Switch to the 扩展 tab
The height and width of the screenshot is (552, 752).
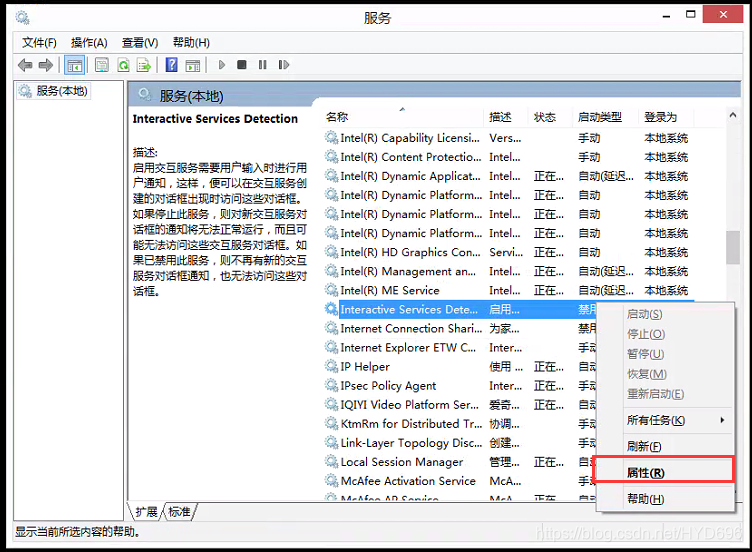(146, 512)
